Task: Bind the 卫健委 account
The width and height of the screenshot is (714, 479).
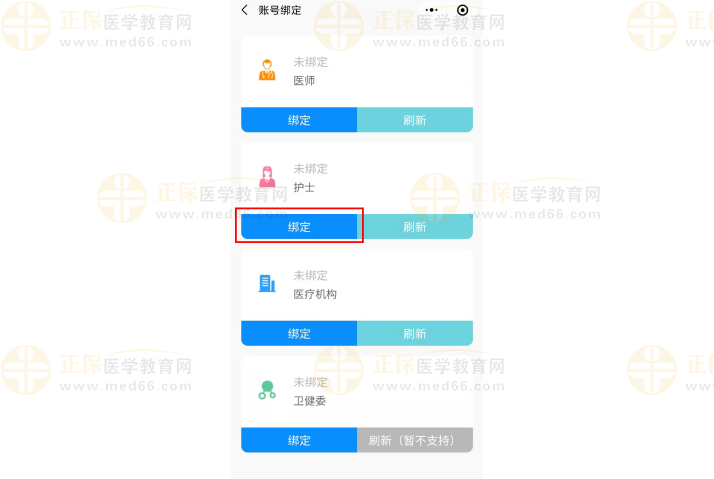Action: coord(299,440)
